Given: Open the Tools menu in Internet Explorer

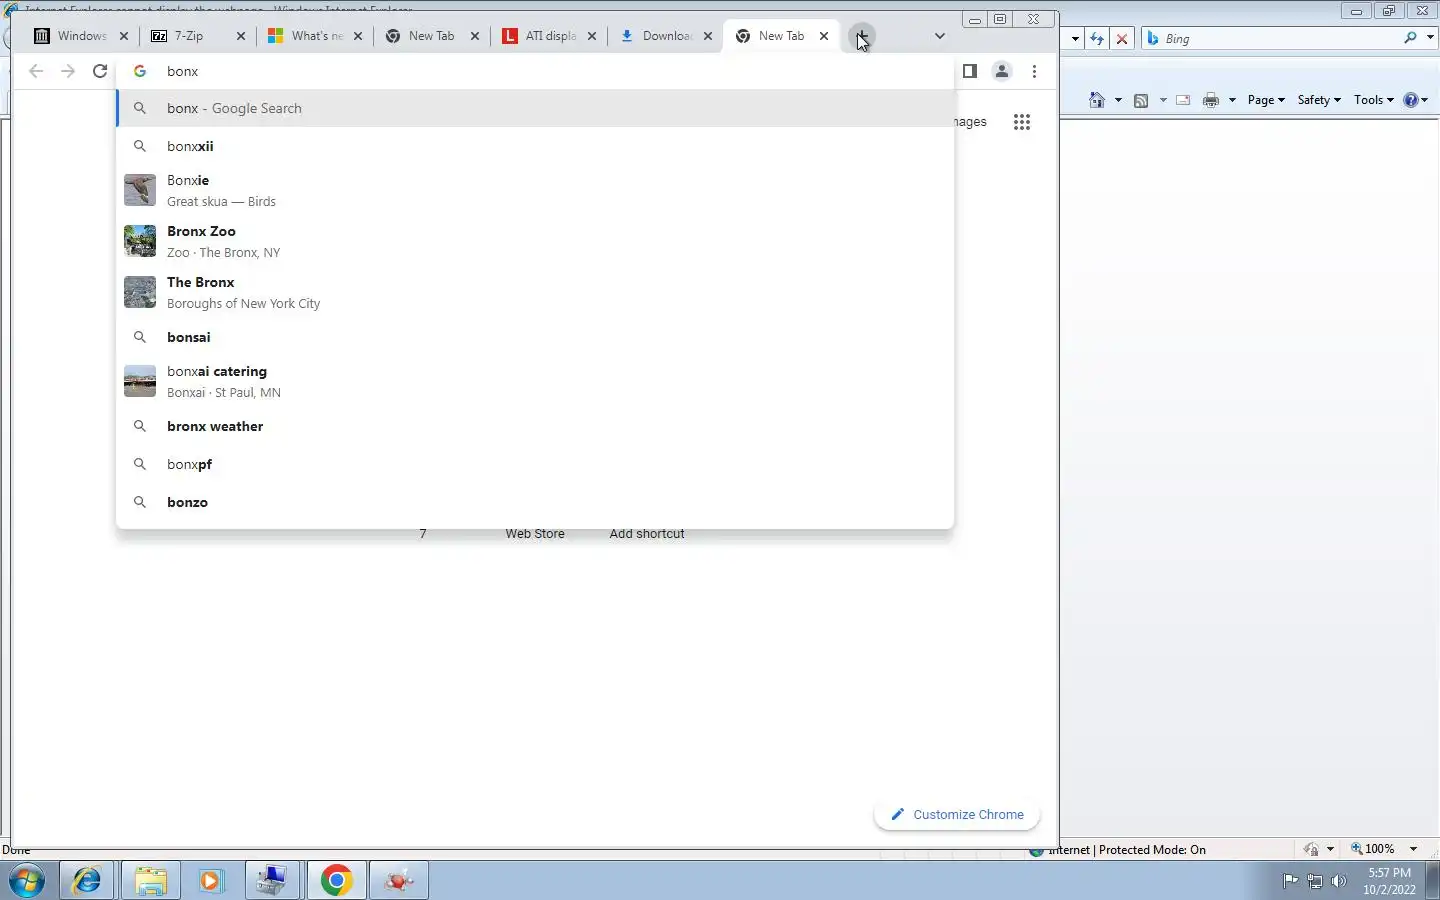Looking at the screenshot, I should click(1374, 100).
